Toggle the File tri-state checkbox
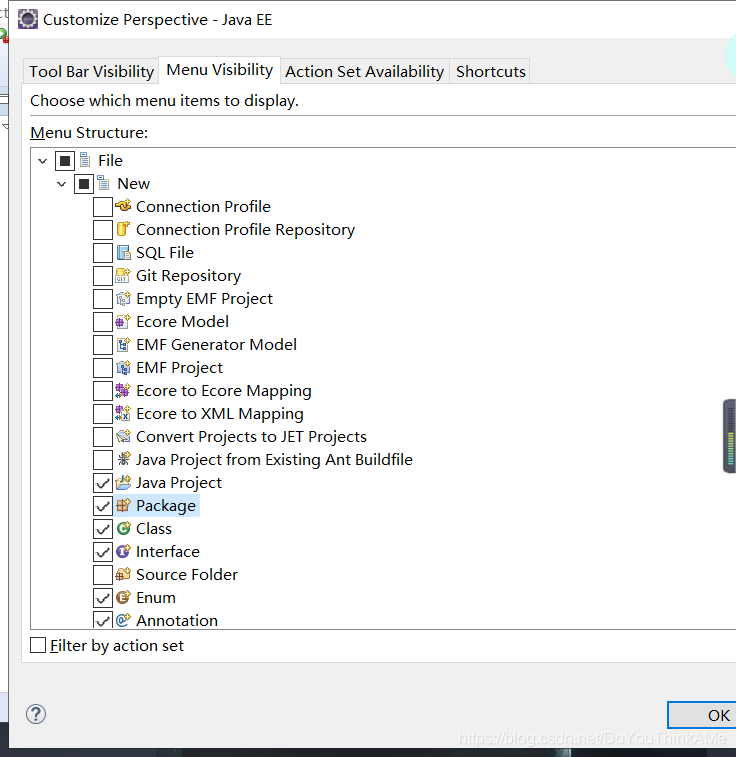The image size is (736, 757). point(65,161)
